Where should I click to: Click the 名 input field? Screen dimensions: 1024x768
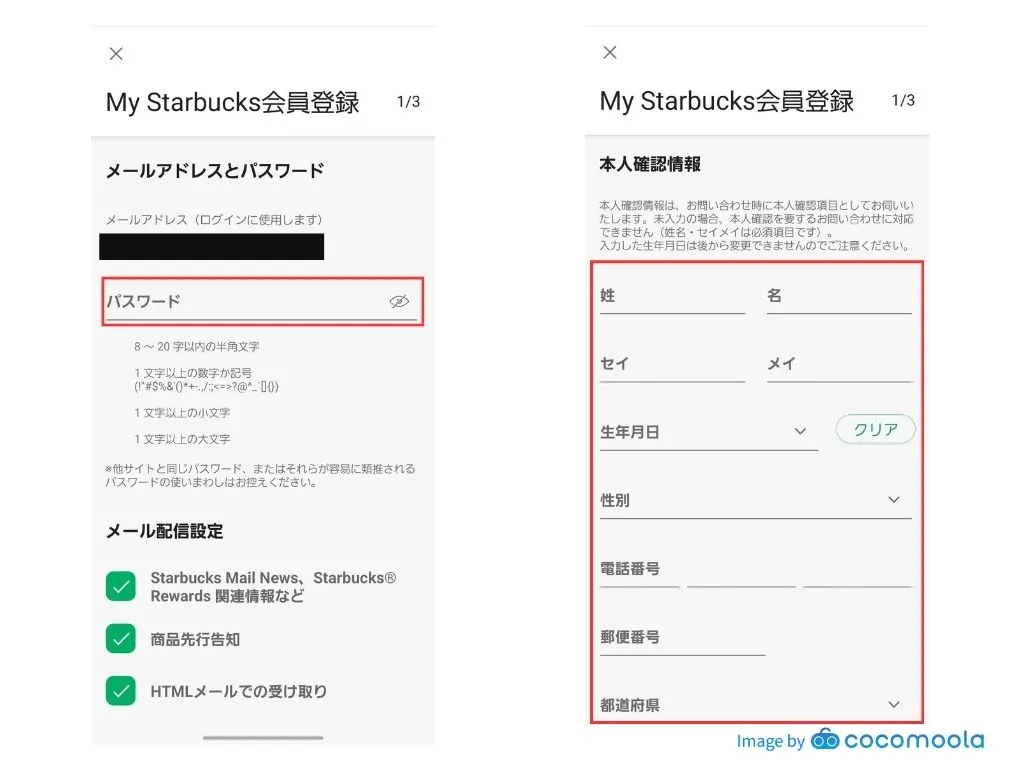pyautogui.click(x=839, y=297)
